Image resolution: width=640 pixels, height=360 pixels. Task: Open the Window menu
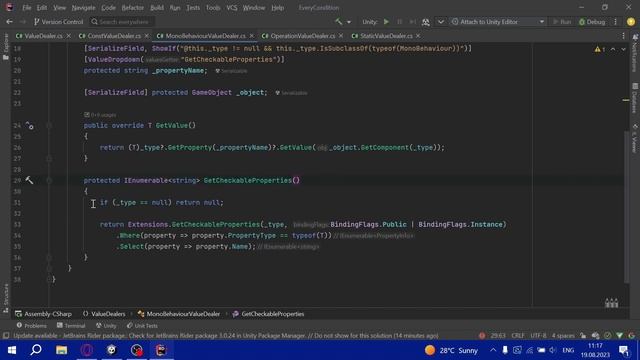point(254,8)
